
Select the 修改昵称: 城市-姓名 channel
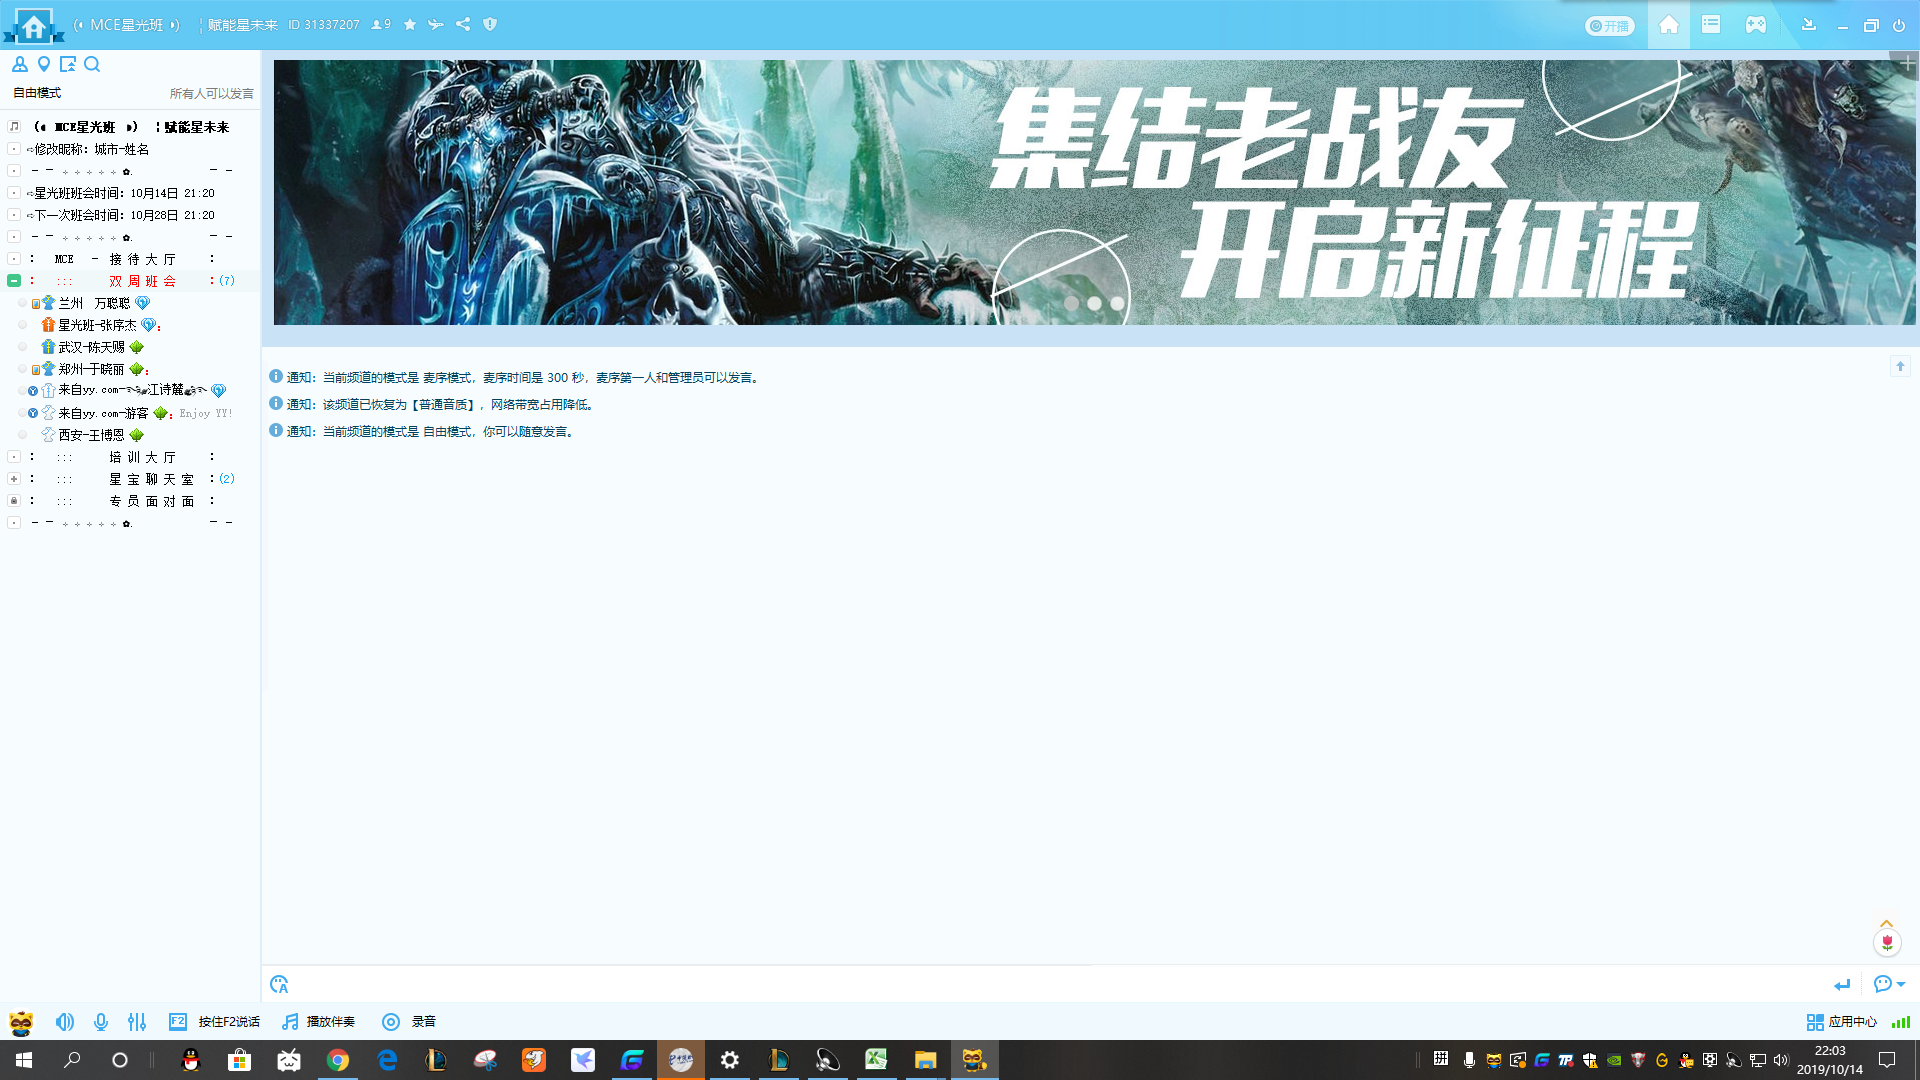coord(130,149)
